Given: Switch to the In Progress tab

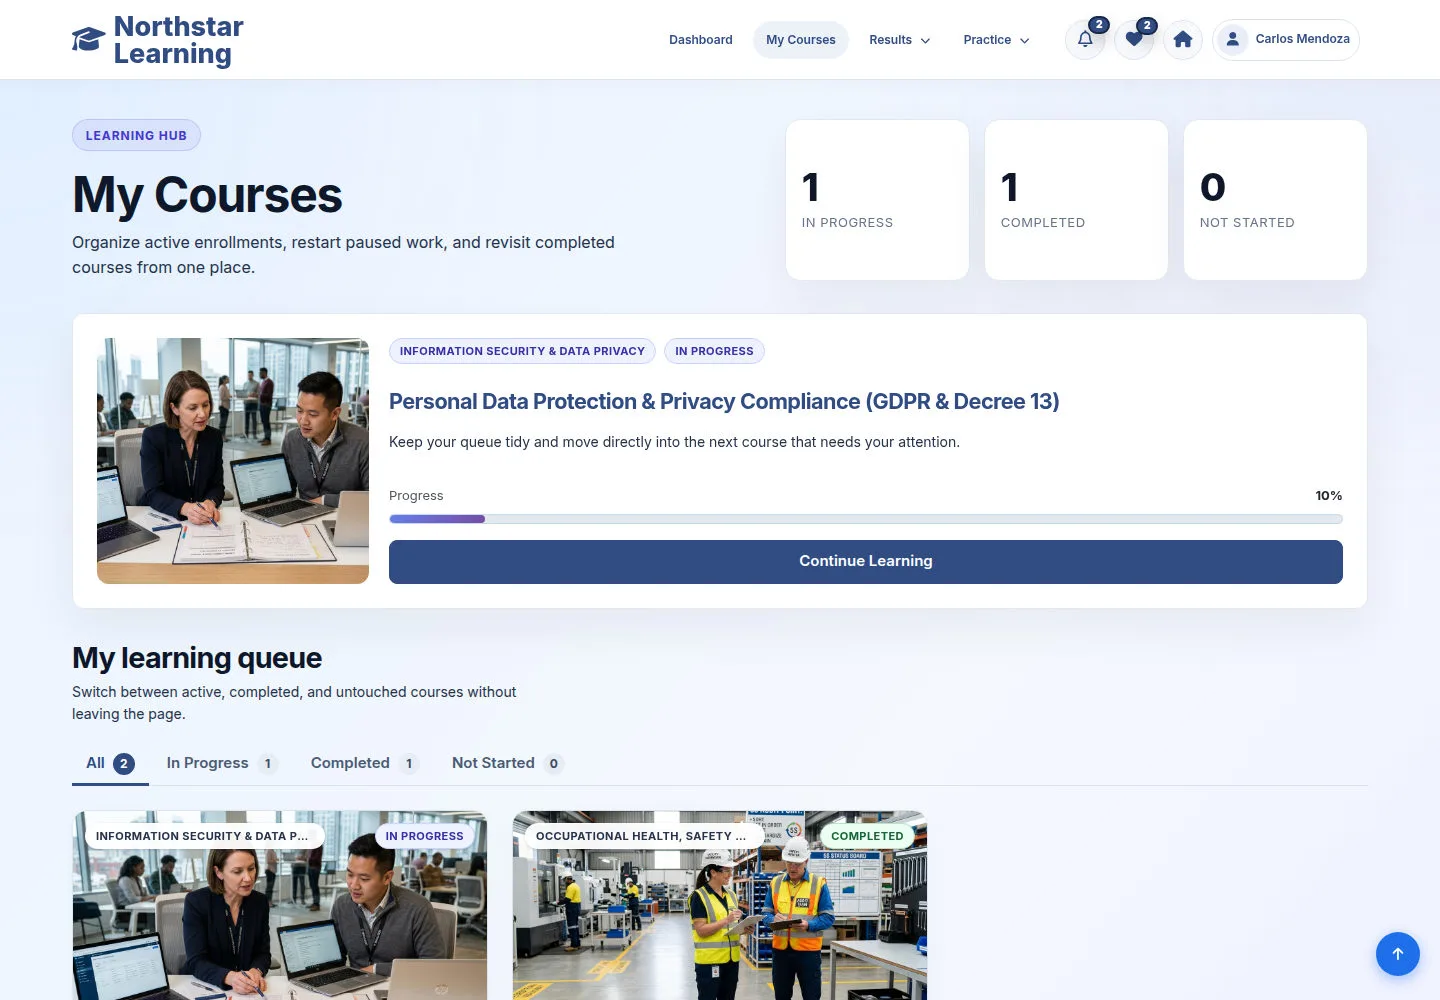Looking at the screenshot, I should coord(221,764).
